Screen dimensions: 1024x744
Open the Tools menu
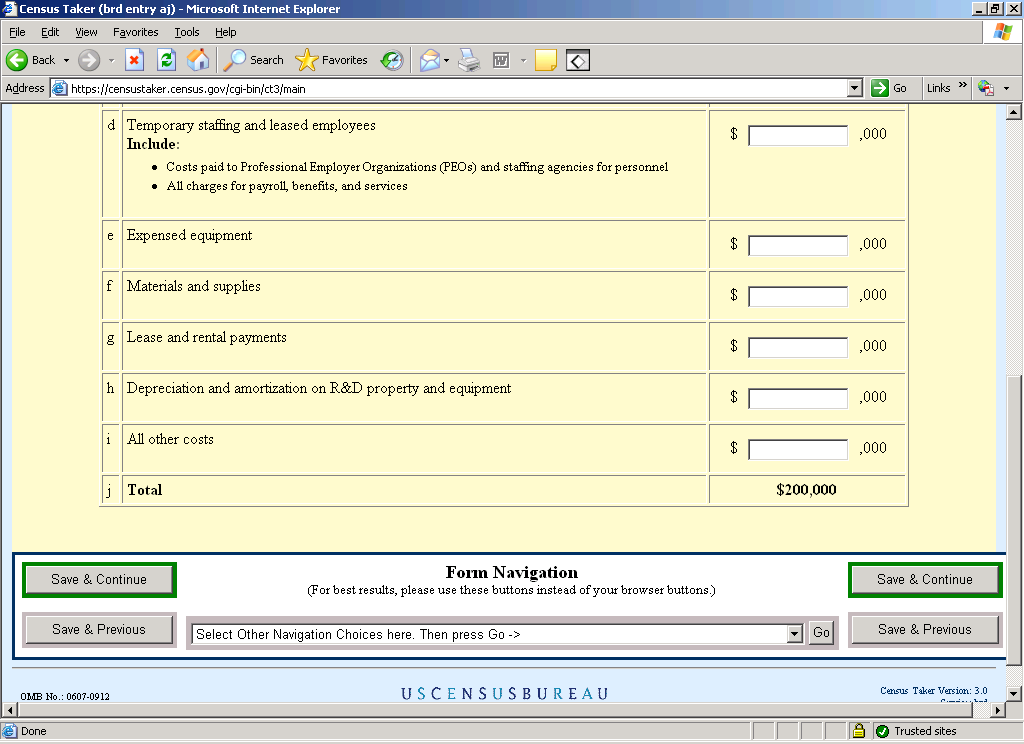click(x=187, y=32)
